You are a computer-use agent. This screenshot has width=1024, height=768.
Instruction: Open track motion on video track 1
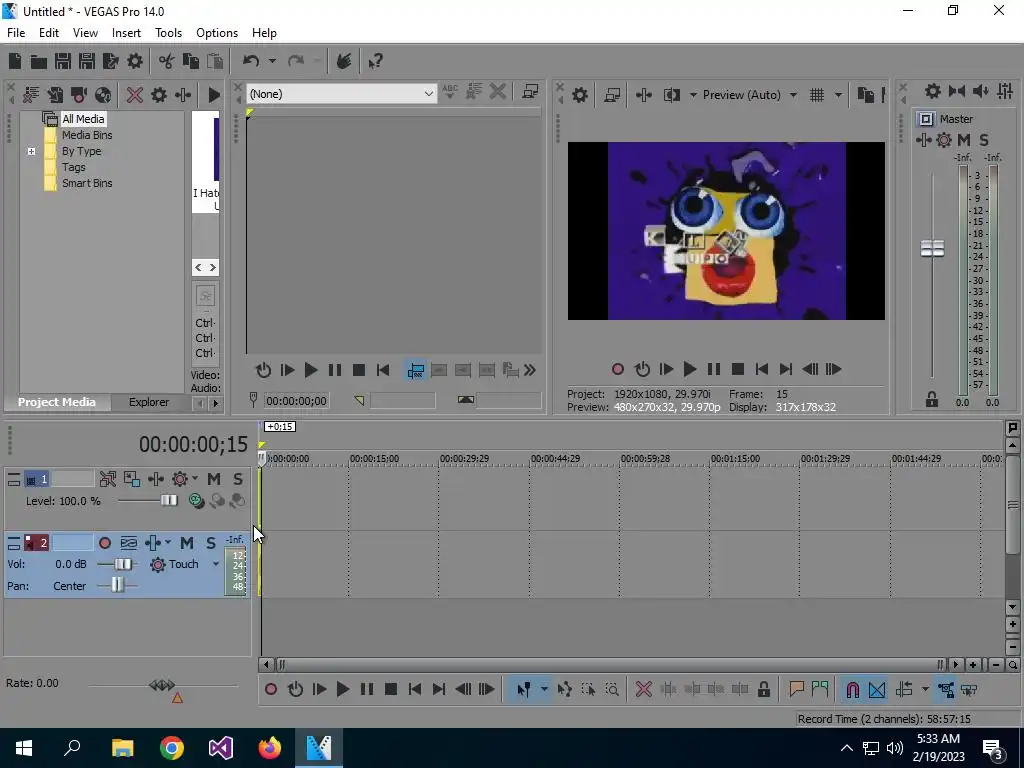[x=131, y=479]
